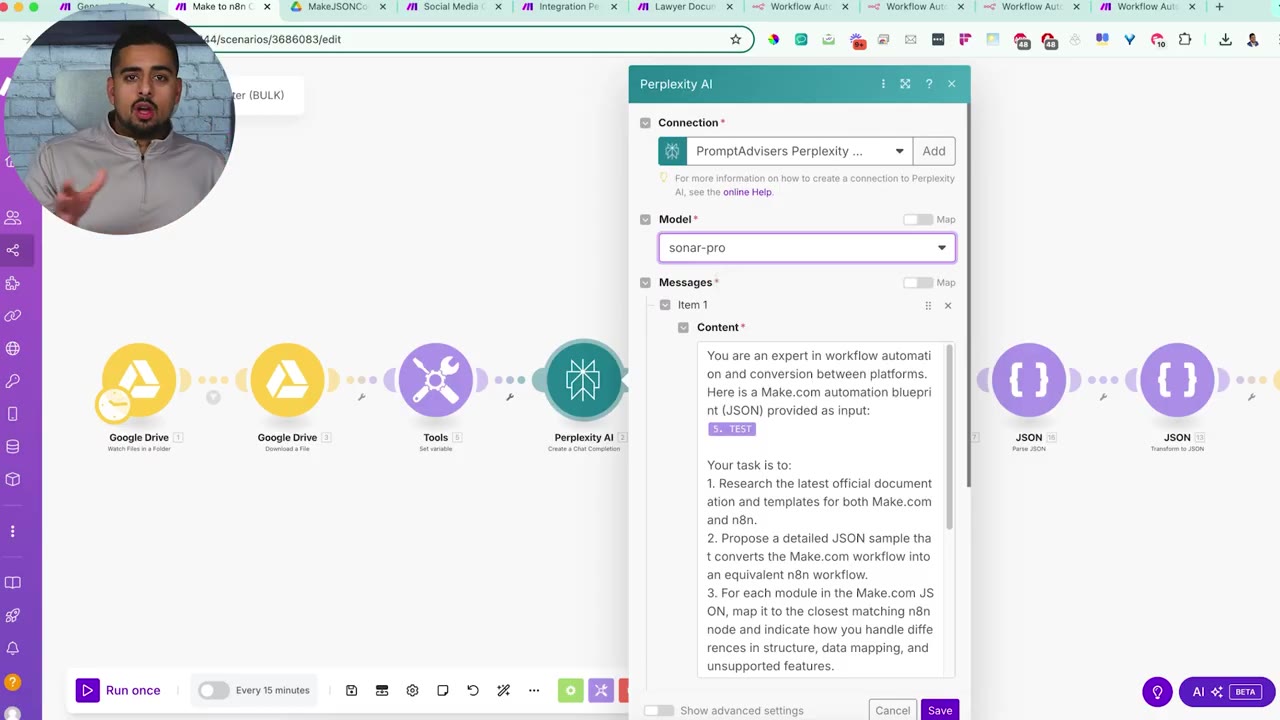The height and width of the screenshot is (720, 1280).
Task: Save scenario with the floppy disk icon
Action: pyautogui.click(x=352, y=690)
